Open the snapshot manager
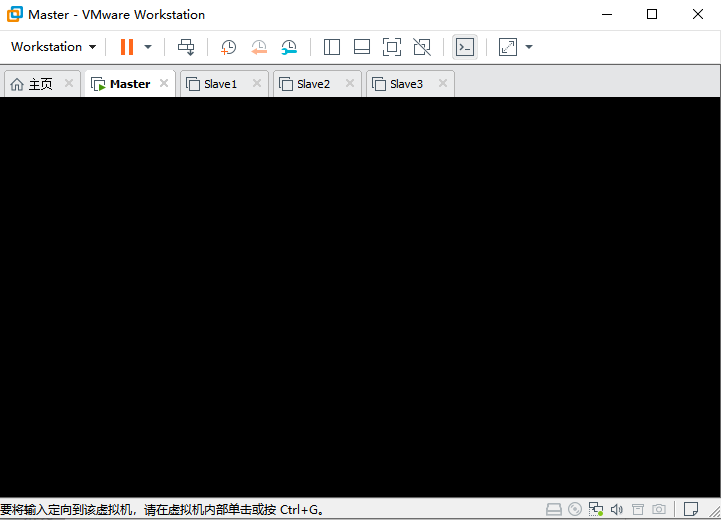This screenshot has height=521, width=722. click(x=289, y=47)
